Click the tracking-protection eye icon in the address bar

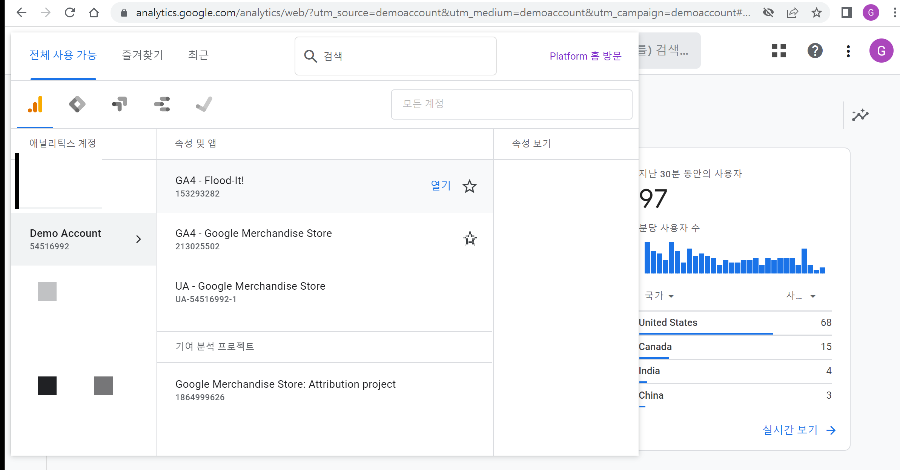(768, 12)
